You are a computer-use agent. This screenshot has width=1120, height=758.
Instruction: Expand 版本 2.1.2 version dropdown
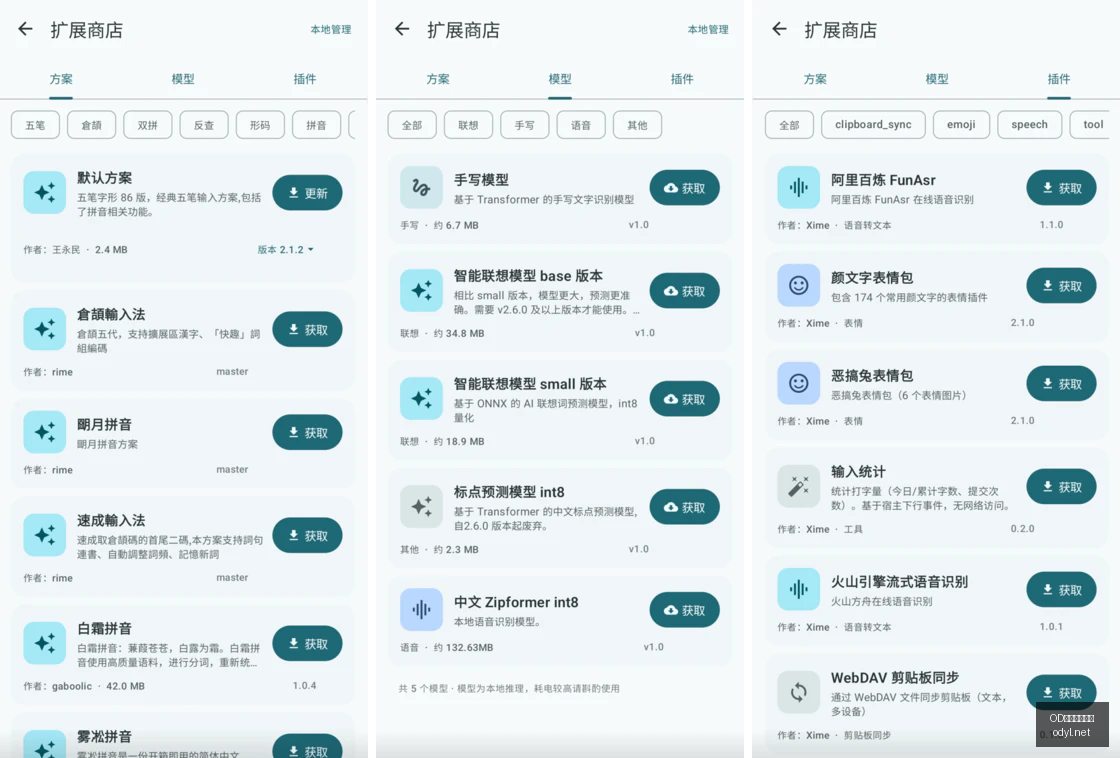(286, 249)
